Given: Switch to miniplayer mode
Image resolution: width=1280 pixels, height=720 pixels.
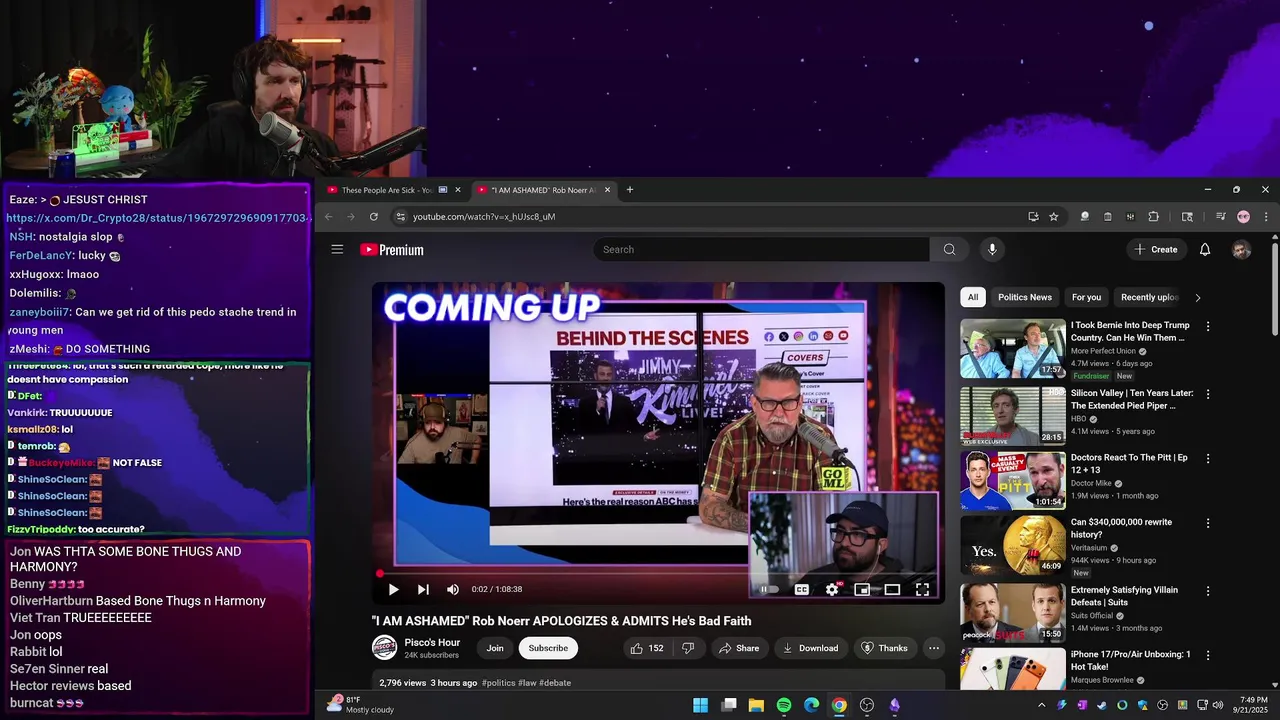Looking at the screenshot, I should coord(862,589).
